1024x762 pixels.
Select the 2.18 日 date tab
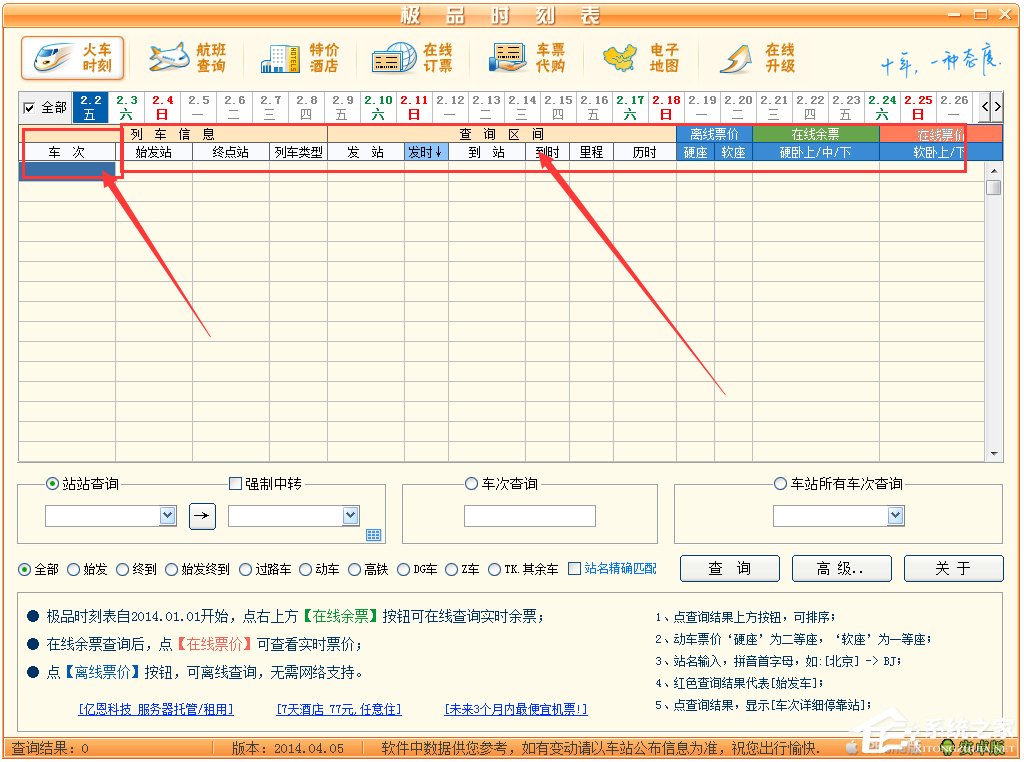click(666, 108)
